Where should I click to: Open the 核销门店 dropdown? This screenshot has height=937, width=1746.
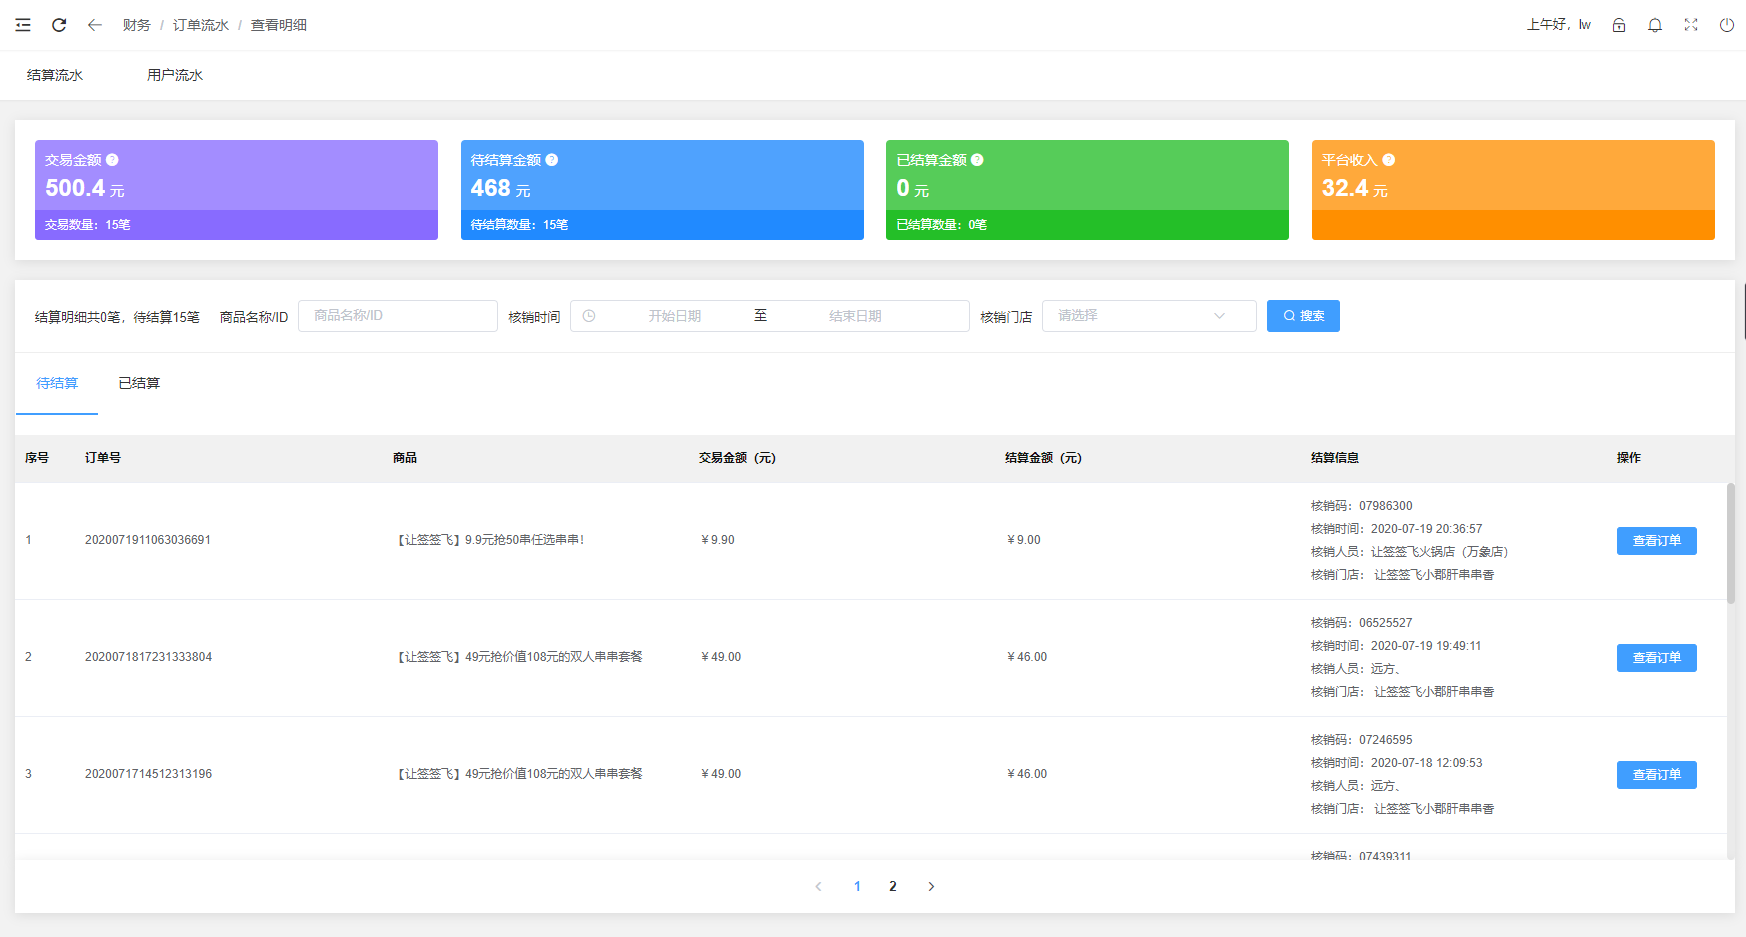pos(1149,316)
